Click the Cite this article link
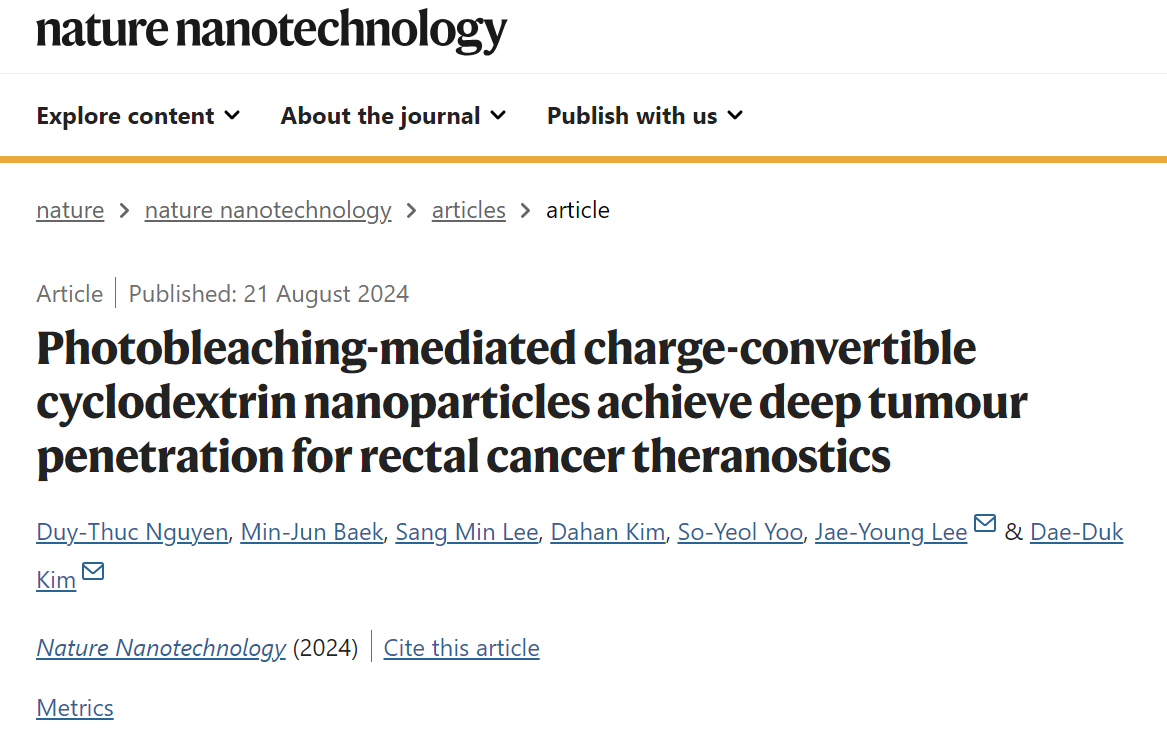Viewport: 1167px width, 735px height. click(x=461, y=648)
